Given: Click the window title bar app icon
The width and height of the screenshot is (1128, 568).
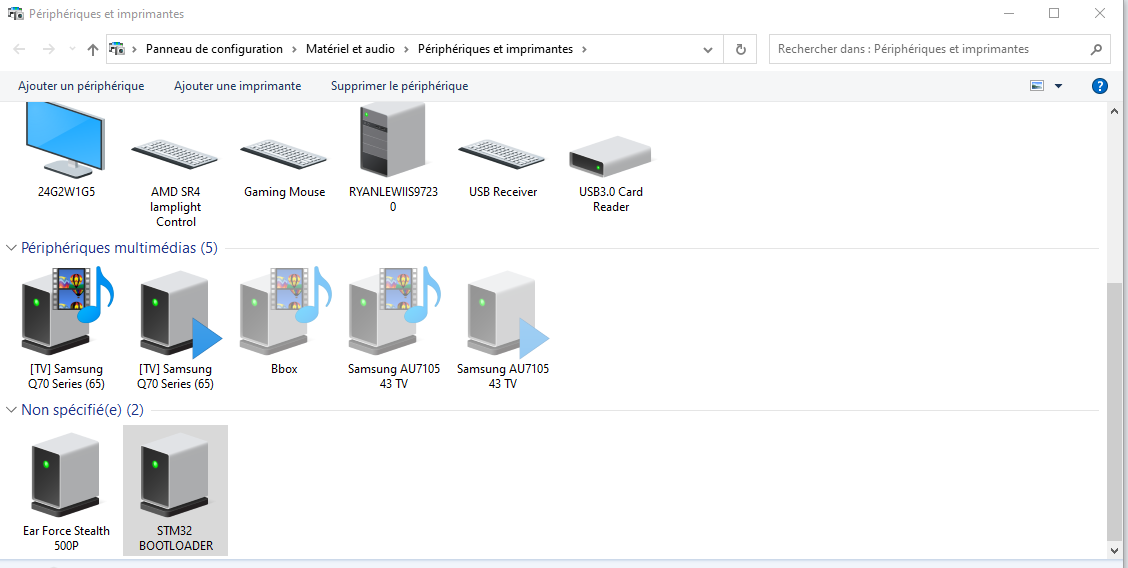Looking at the screenshot, I should [15, 14].
